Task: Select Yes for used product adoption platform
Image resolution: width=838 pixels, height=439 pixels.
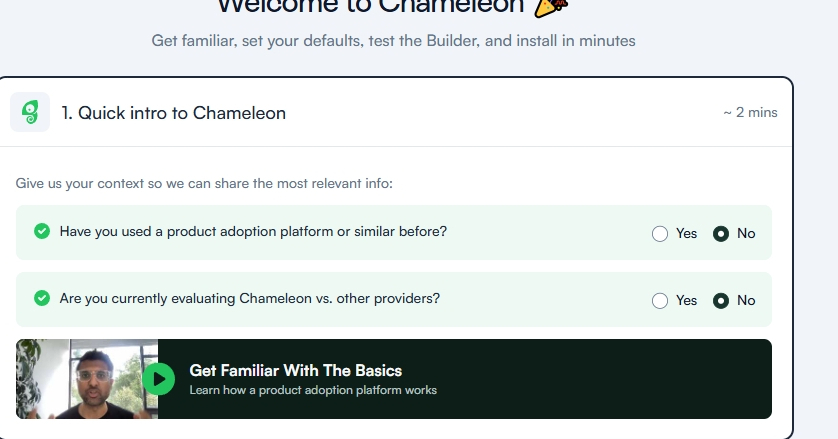Action: (660, 234)
